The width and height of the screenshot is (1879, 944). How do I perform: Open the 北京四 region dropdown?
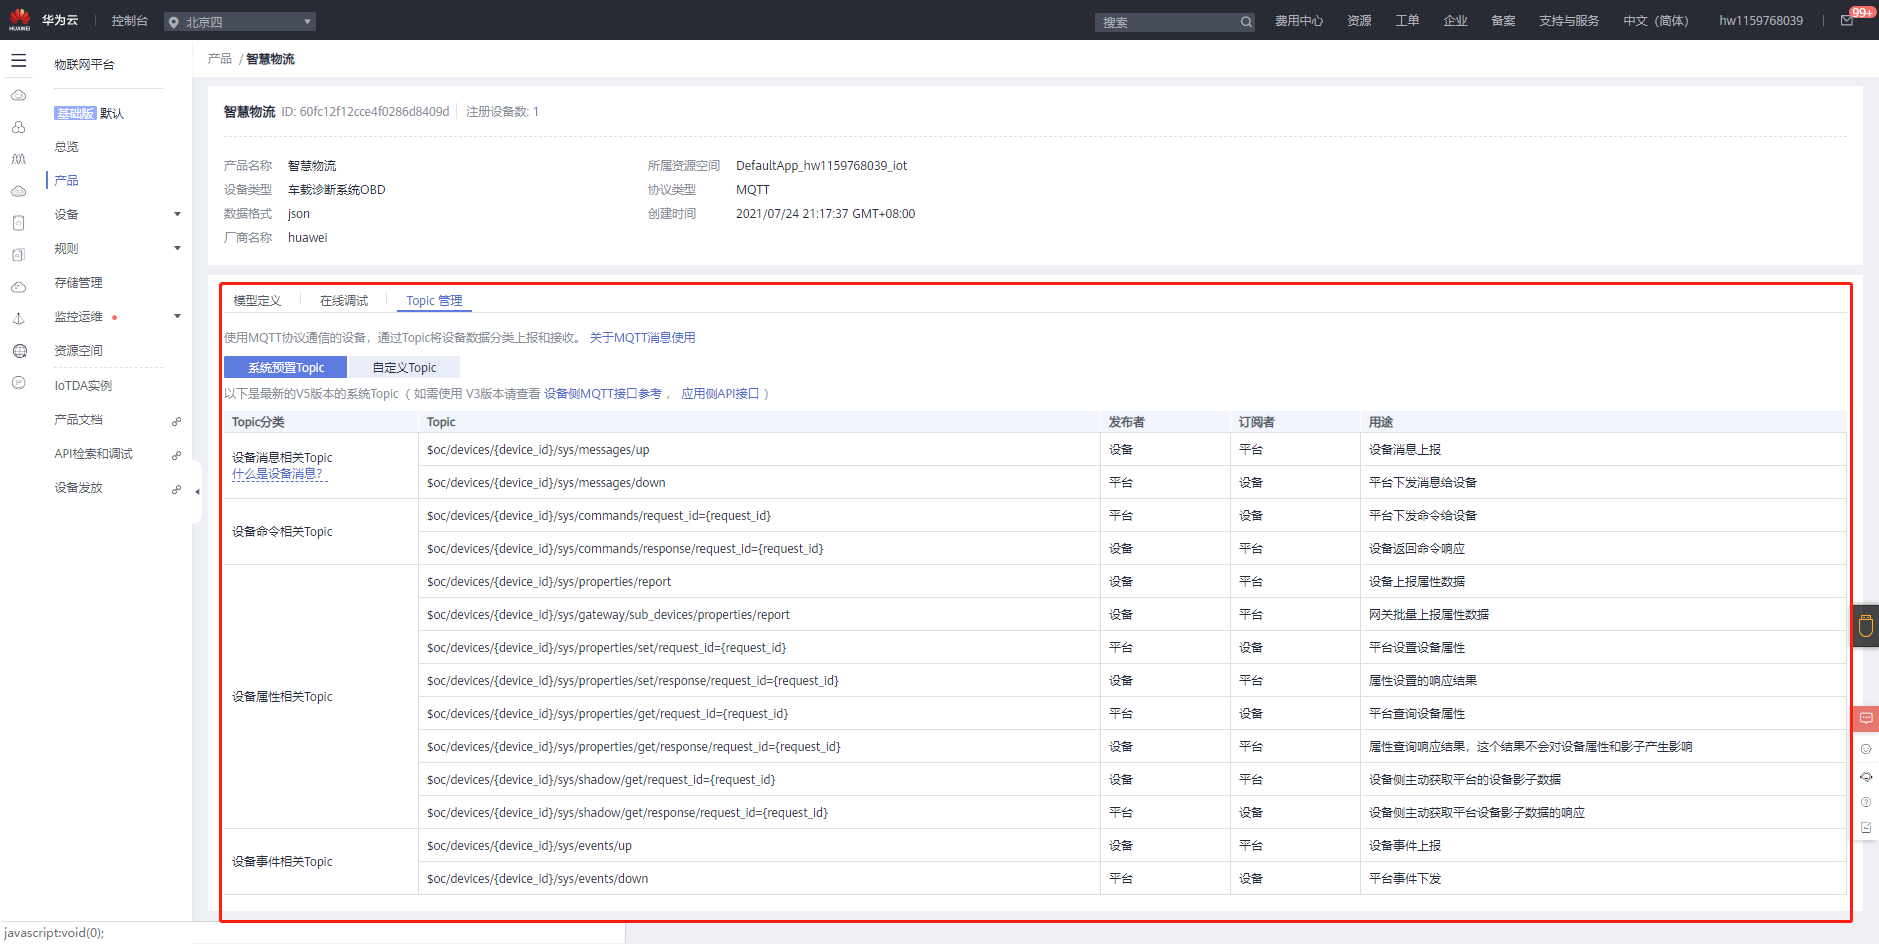[x=240, y=22]
